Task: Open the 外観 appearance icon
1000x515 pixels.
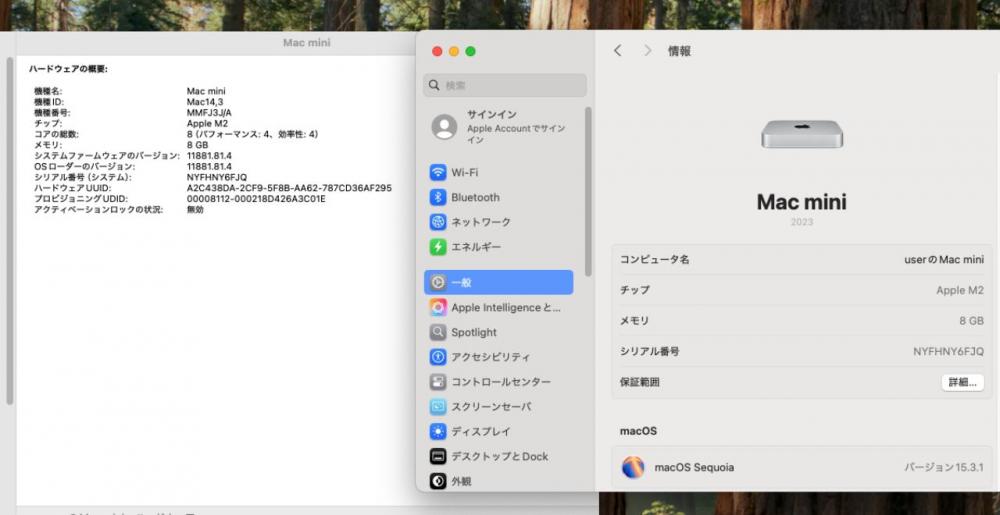Action: (x=438, y=481)
